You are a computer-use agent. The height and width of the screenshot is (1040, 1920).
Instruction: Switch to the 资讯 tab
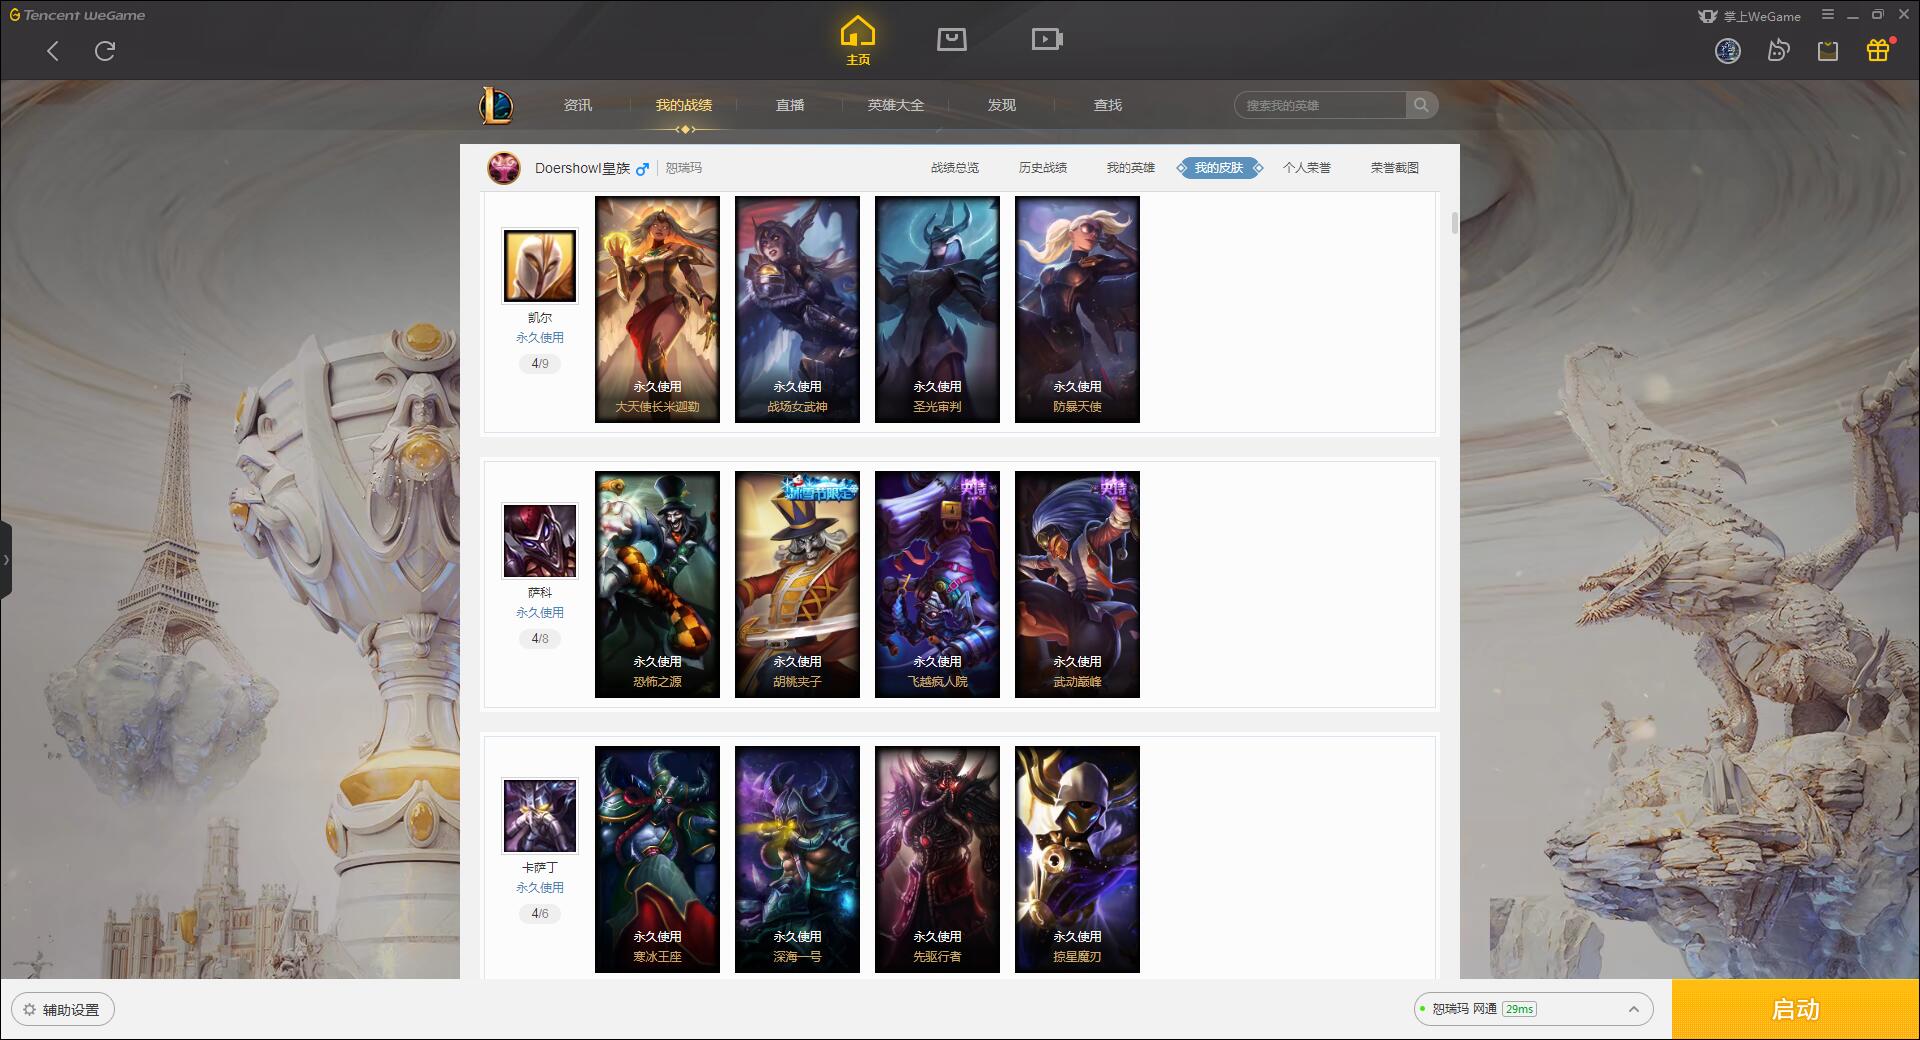point(578,105)
